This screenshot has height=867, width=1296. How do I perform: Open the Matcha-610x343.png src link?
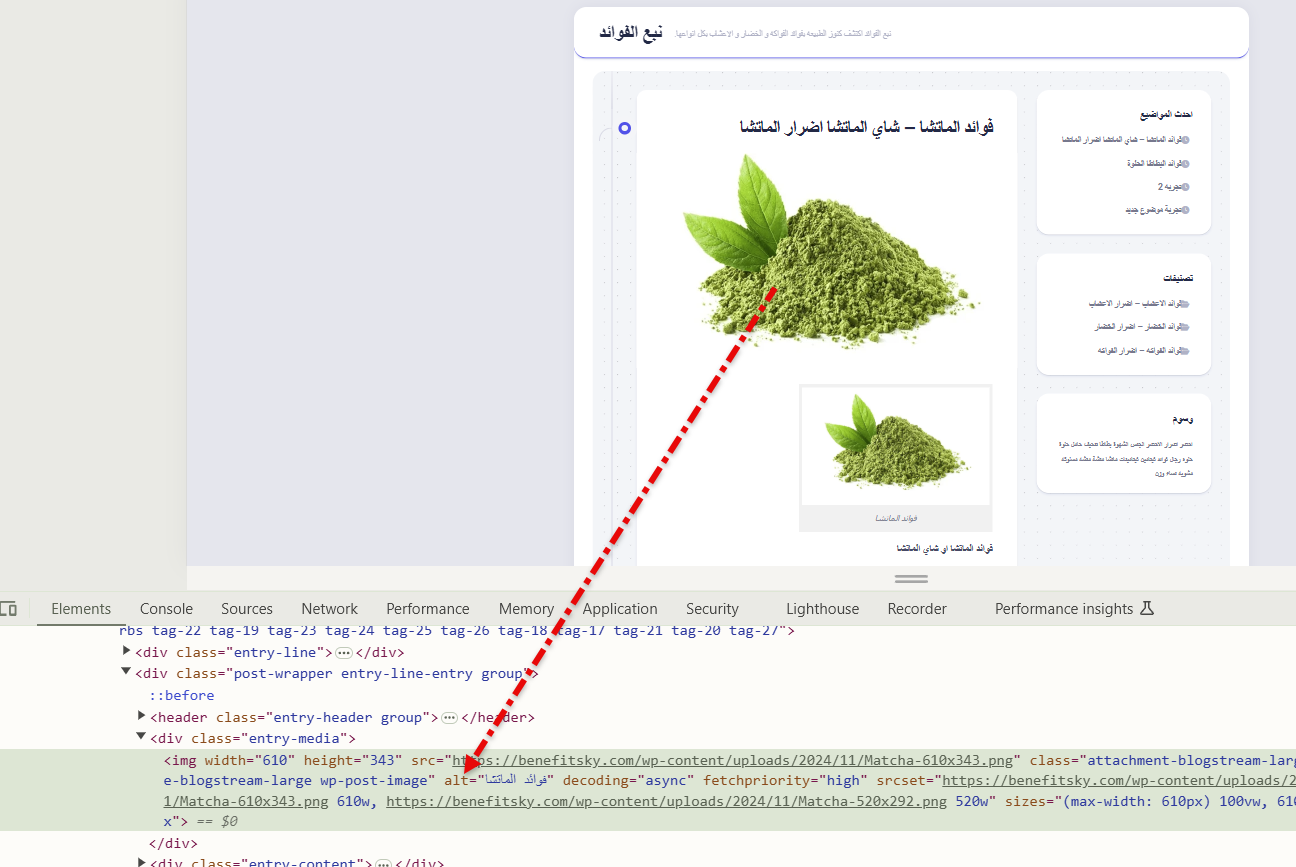[x=735, y=761]
